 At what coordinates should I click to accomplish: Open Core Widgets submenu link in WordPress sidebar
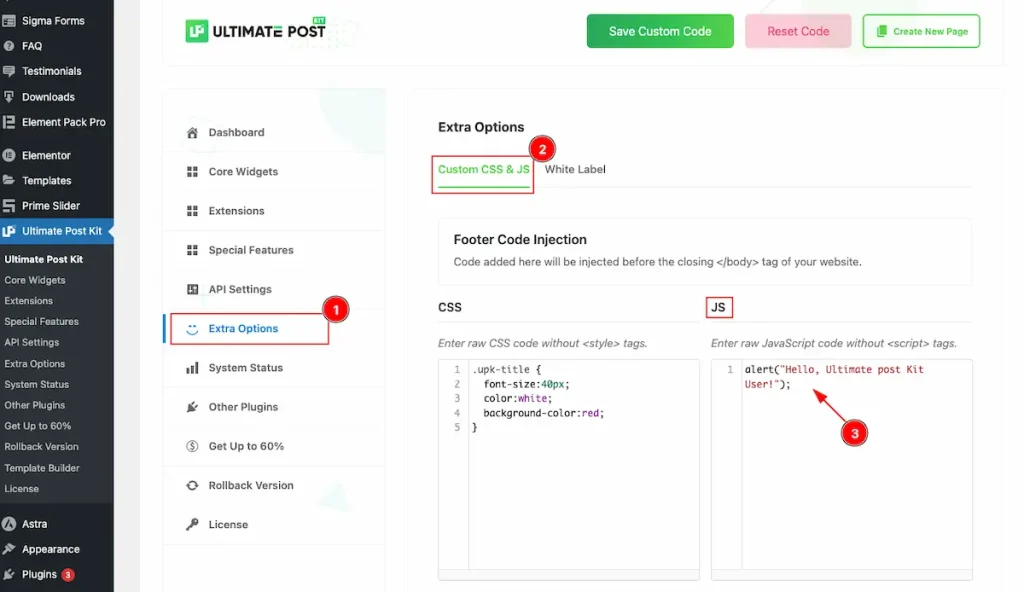[x=35, y=280]
